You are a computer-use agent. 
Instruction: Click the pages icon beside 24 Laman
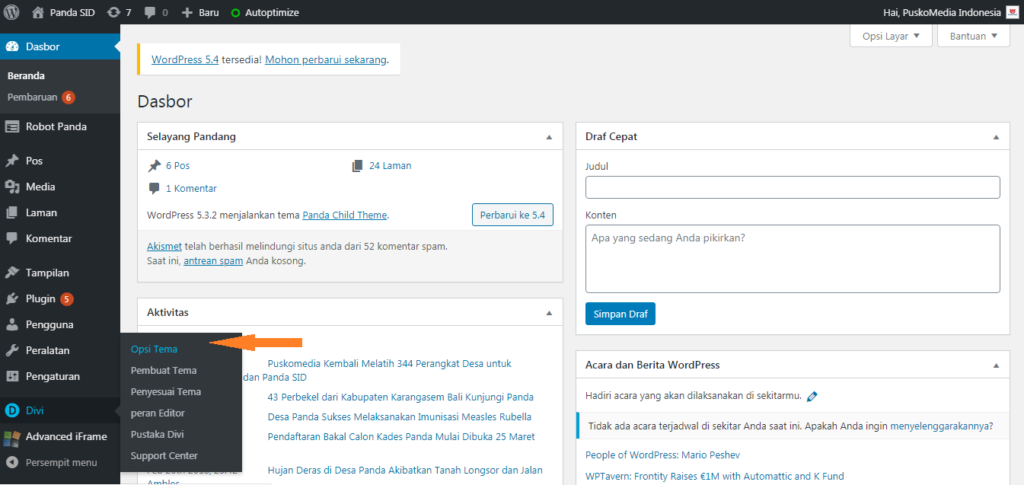pos(357,166)
